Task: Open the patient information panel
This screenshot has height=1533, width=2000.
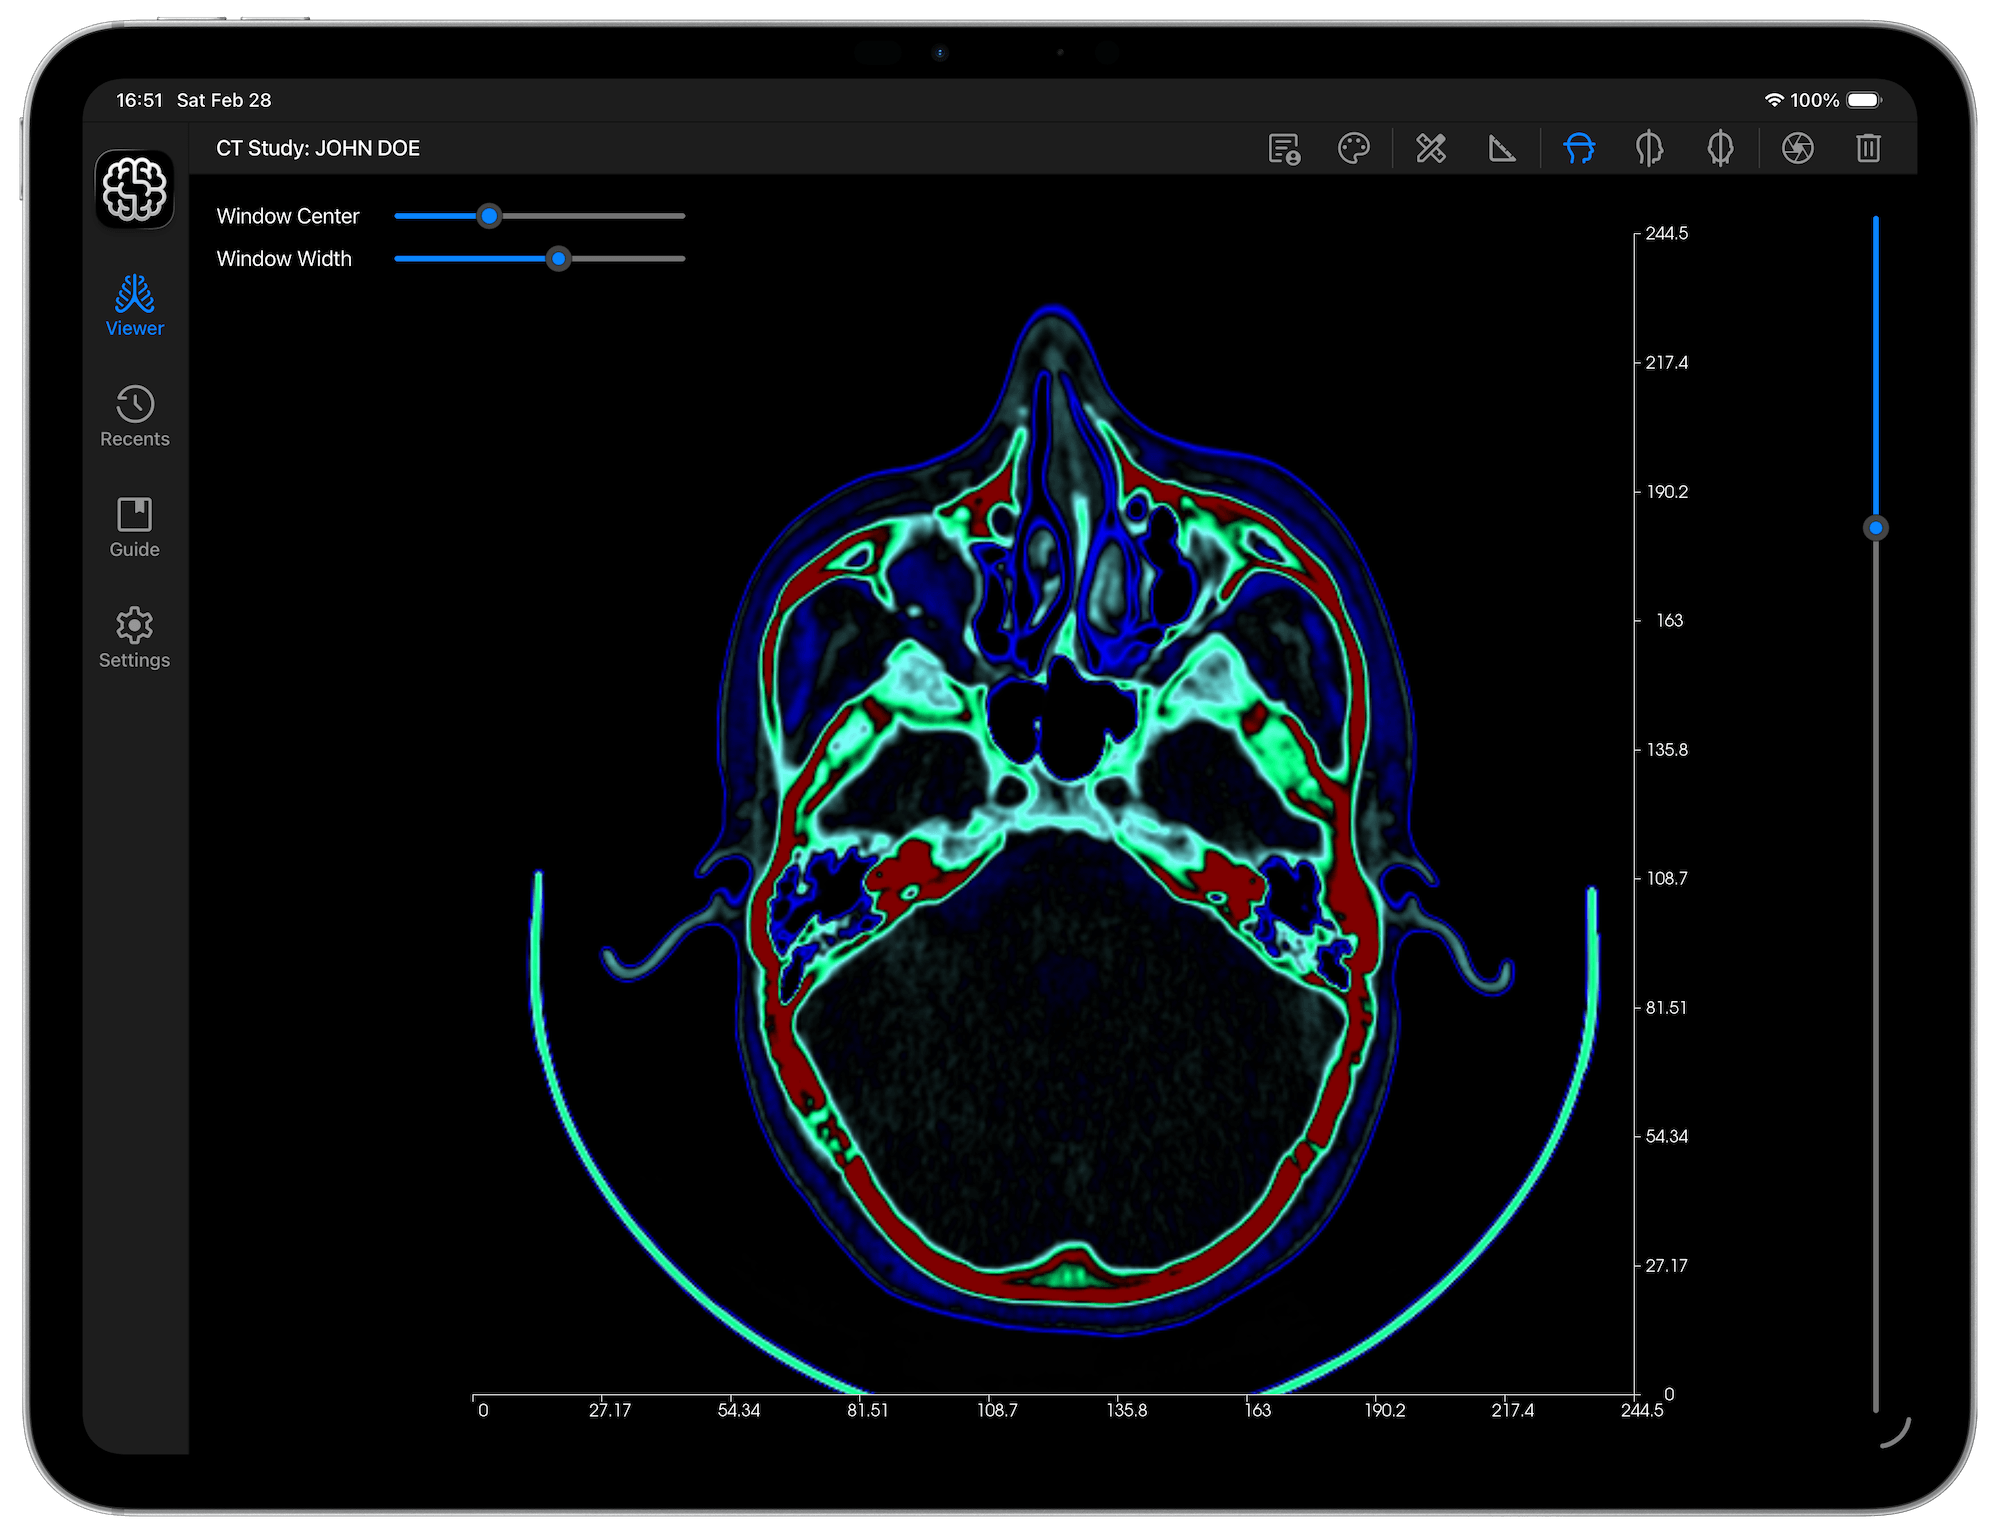Action: click(x=1286, y=148)
